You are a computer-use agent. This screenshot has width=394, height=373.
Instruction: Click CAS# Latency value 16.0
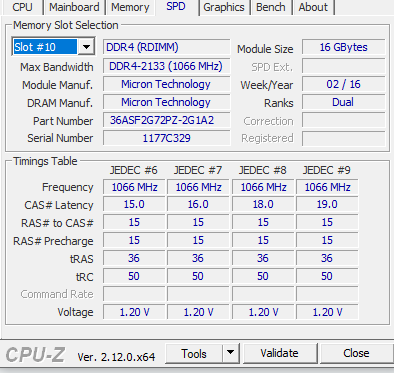click(x=198, y=204)
